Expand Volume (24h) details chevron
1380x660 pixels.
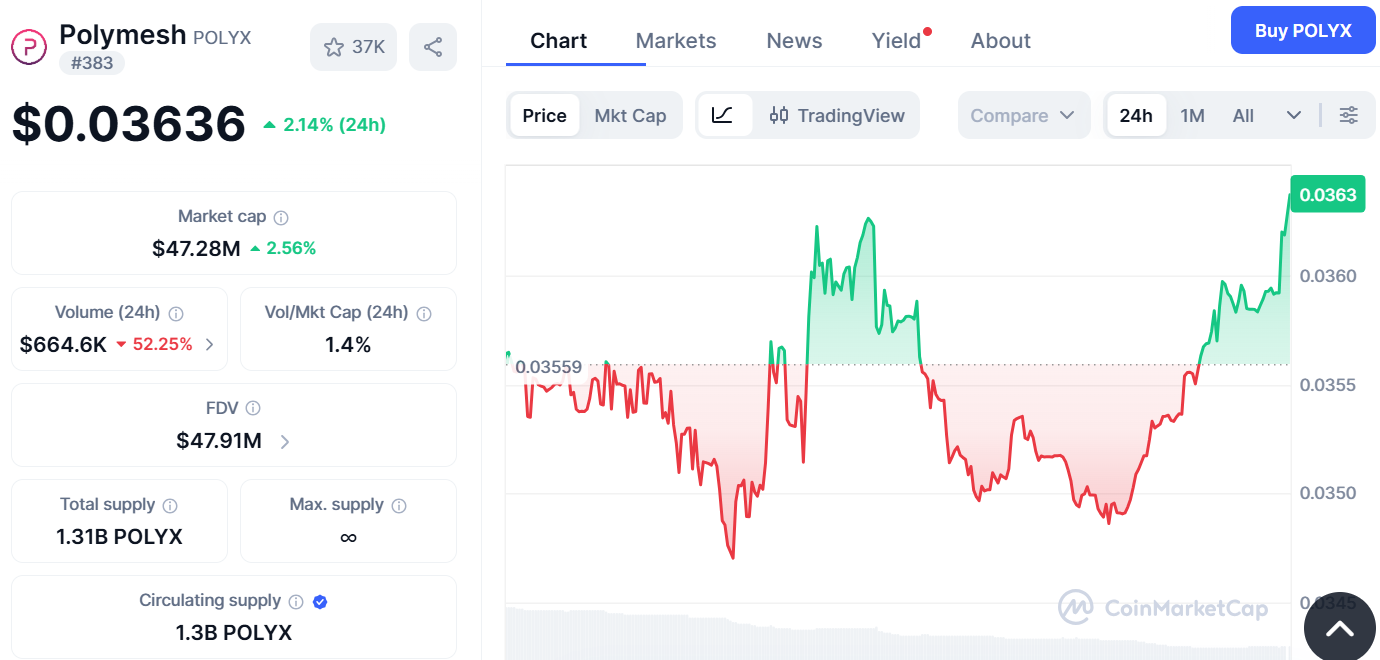(209, 345)
